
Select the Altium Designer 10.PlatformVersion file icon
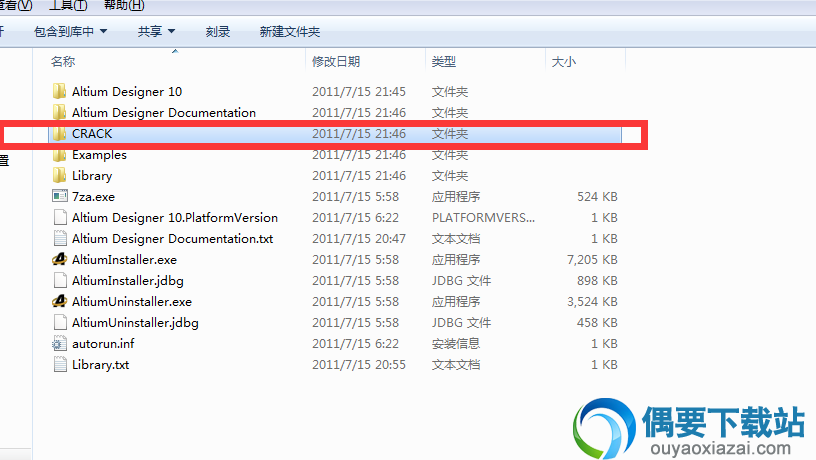coord(60,218)
